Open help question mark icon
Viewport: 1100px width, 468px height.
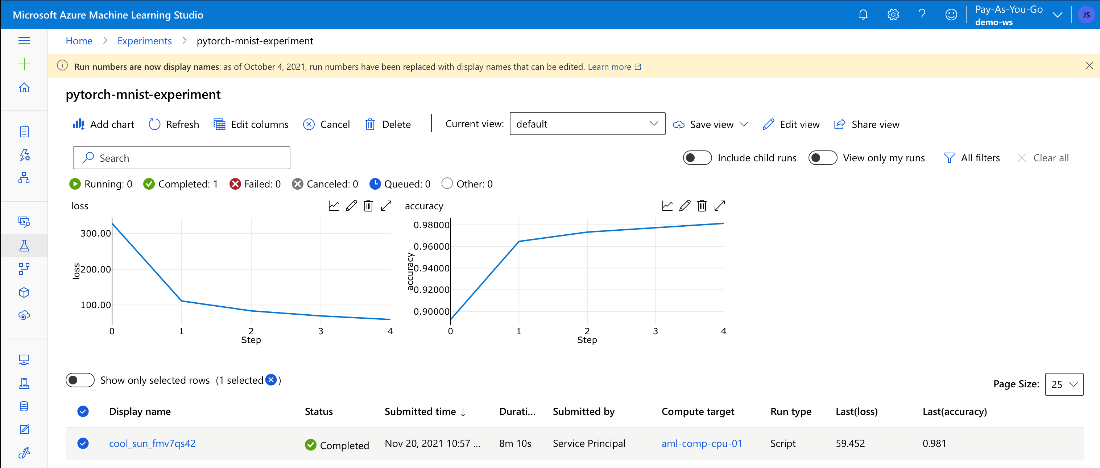tap(922, 14)
